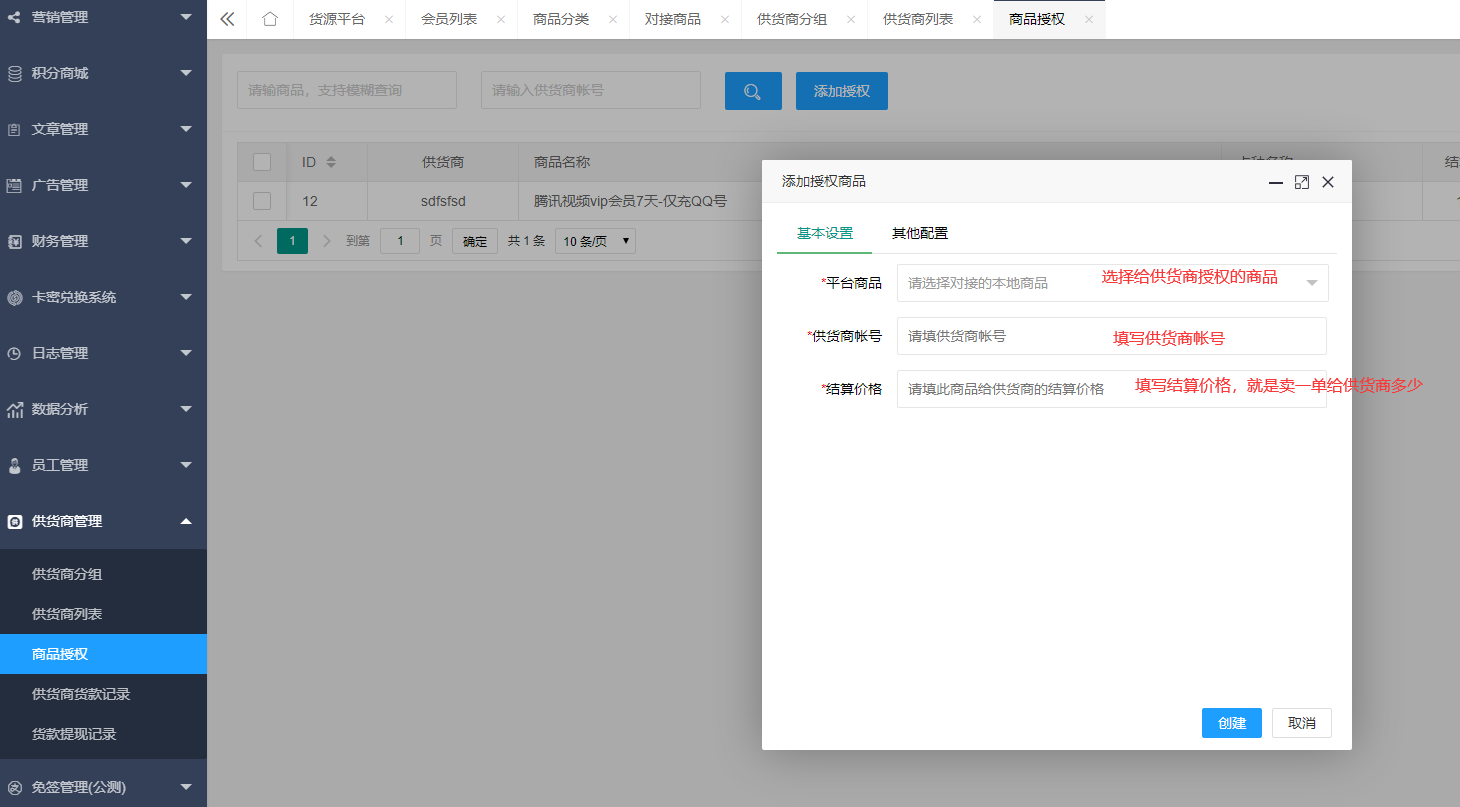1460x807 pixels.
Task: Go to the home tab icon
Action: 269,19
